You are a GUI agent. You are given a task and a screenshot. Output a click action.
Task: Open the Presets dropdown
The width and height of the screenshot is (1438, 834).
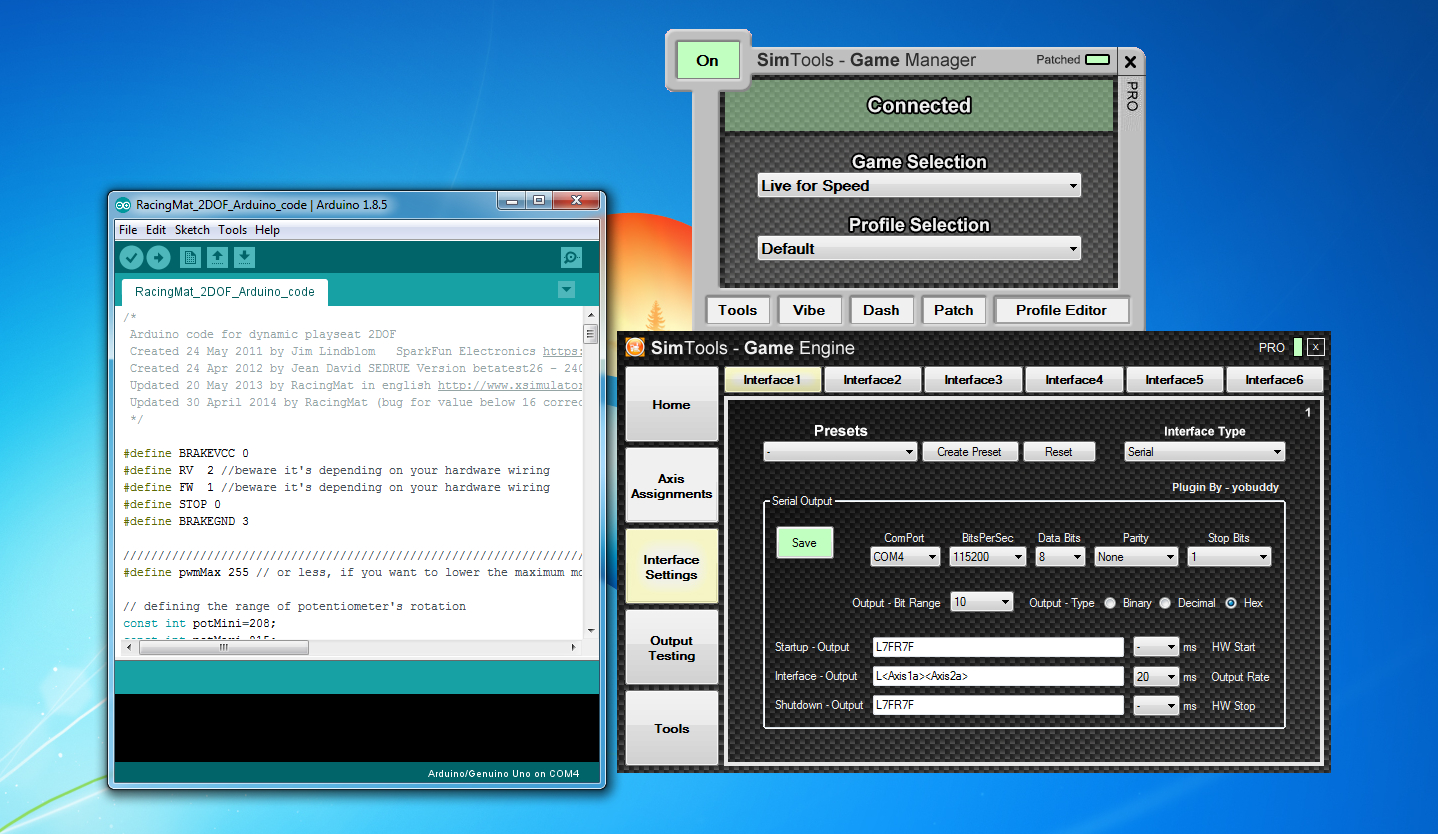840,452
